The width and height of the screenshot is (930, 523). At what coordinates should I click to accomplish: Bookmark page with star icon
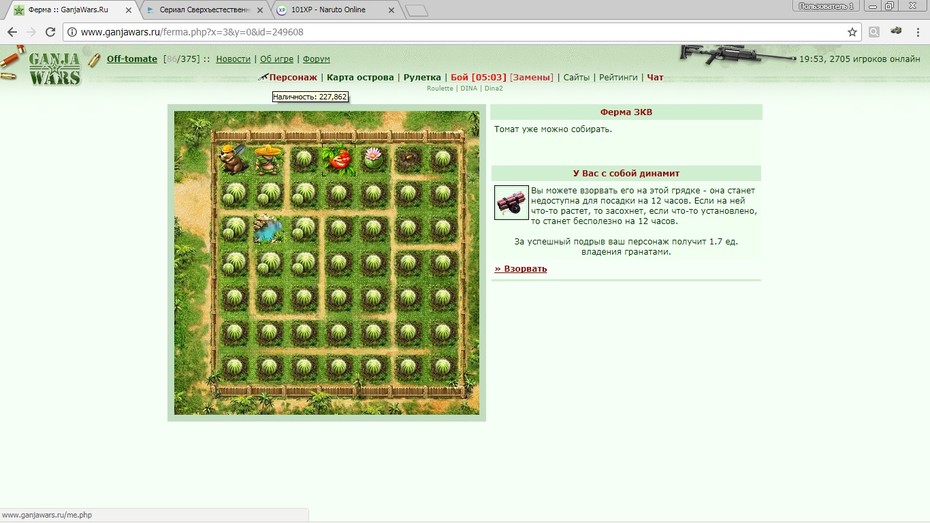[852, 32]
